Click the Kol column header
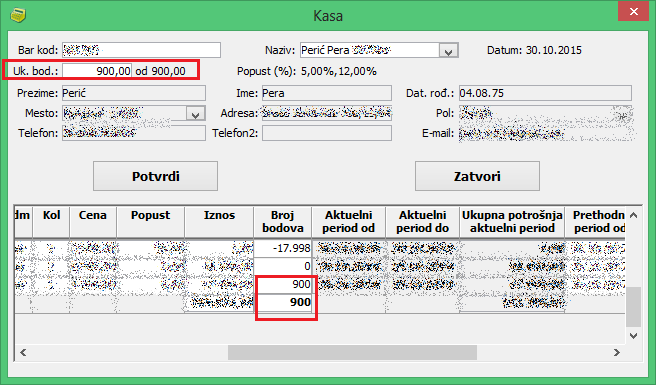This screenshot has height=385, width=656. (51, 222)
